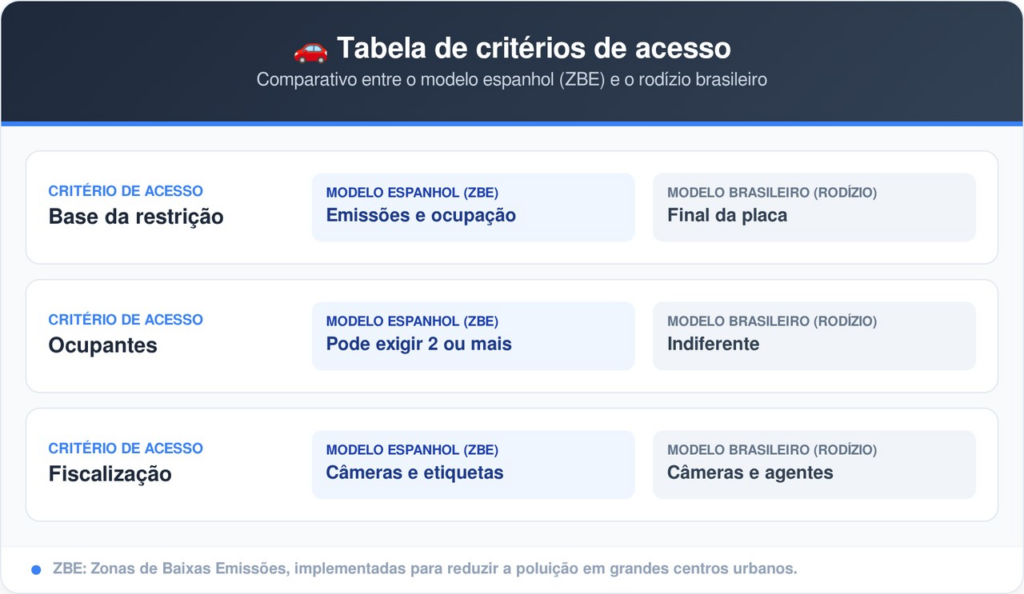Click "MODELO ESPANHOL (ZBE)" above Câmeras e etiquetas
This screenshot has height=594, width=1024.
tap(412, 450)
